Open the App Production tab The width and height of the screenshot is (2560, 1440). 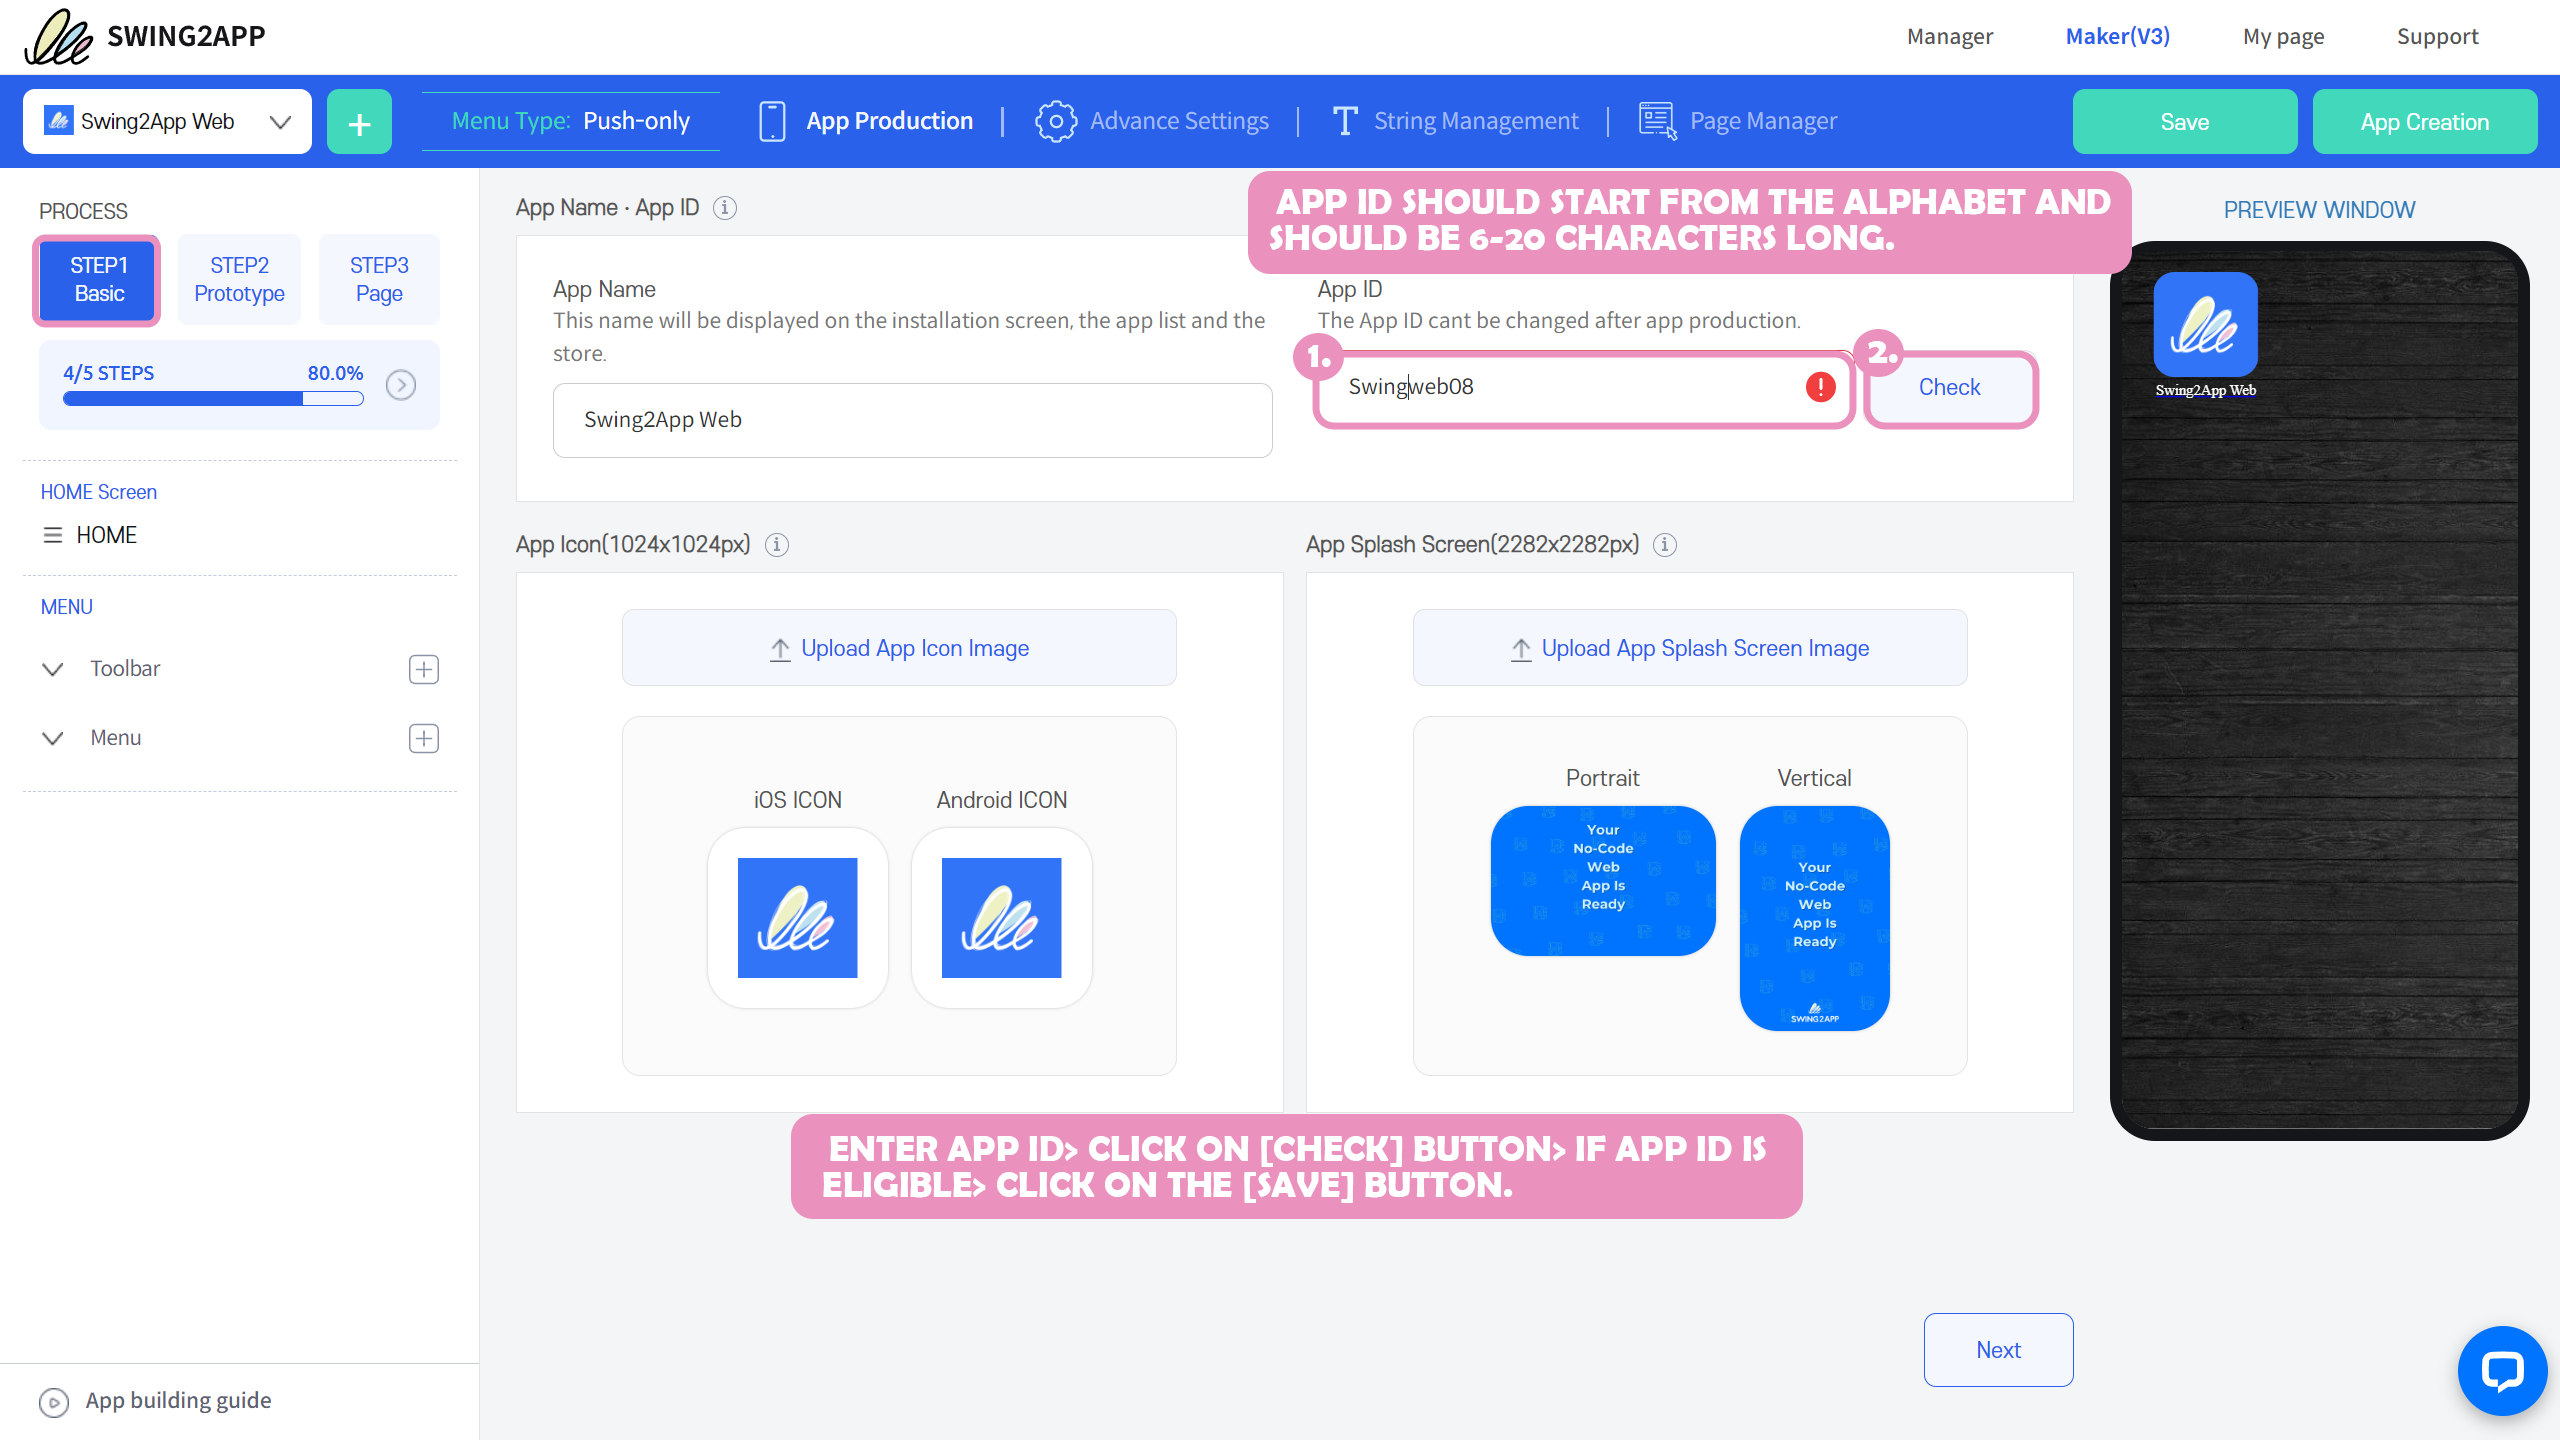(x=866, y=122)
